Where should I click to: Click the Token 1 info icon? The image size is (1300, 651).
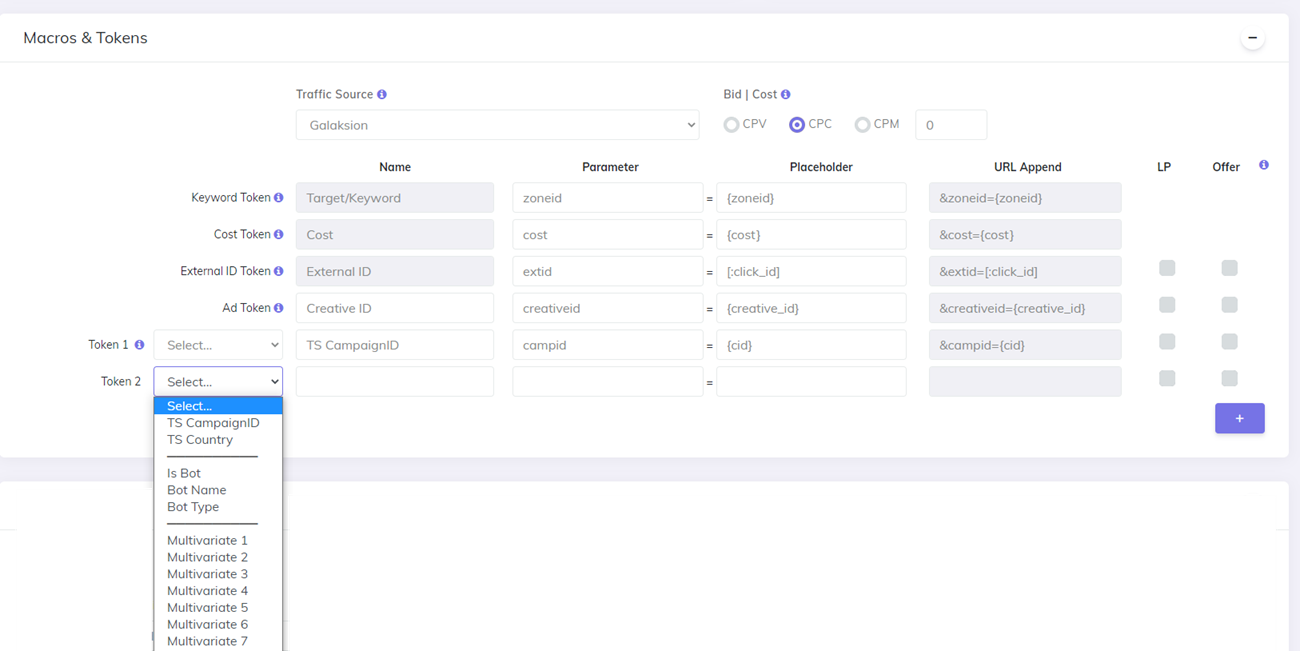coord(139,345)
